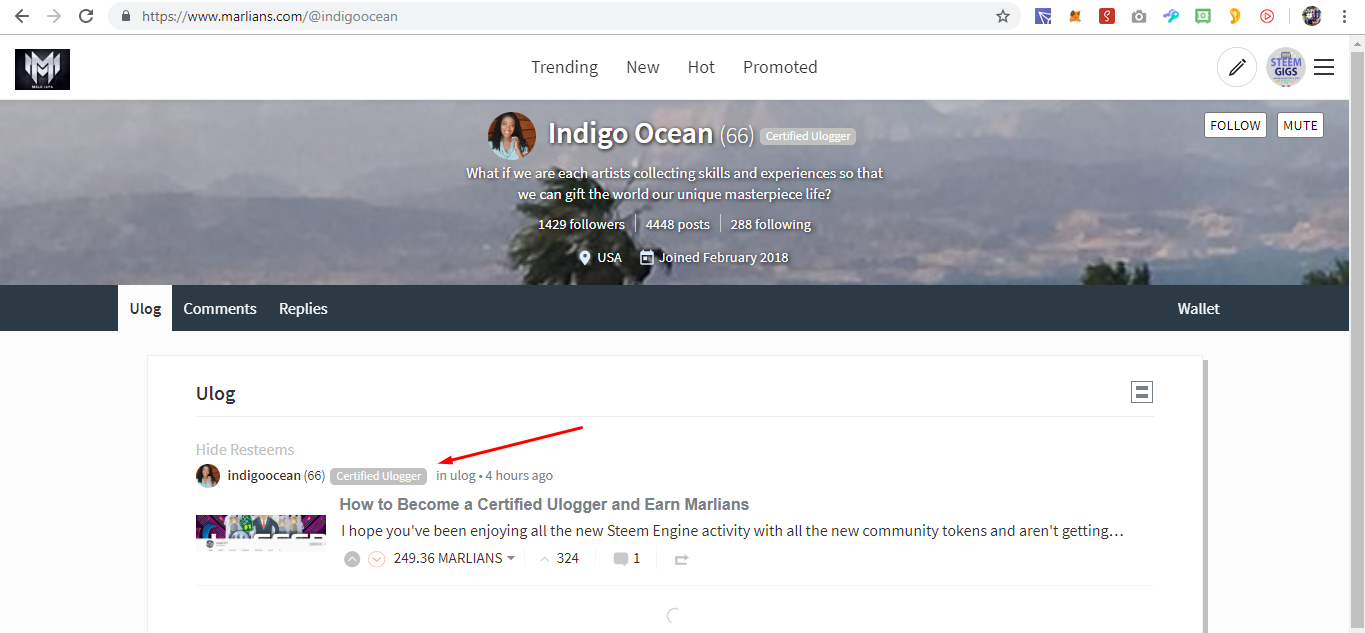Open the 288 following list
Screen dimensions: 1365x633
[770, 224]
